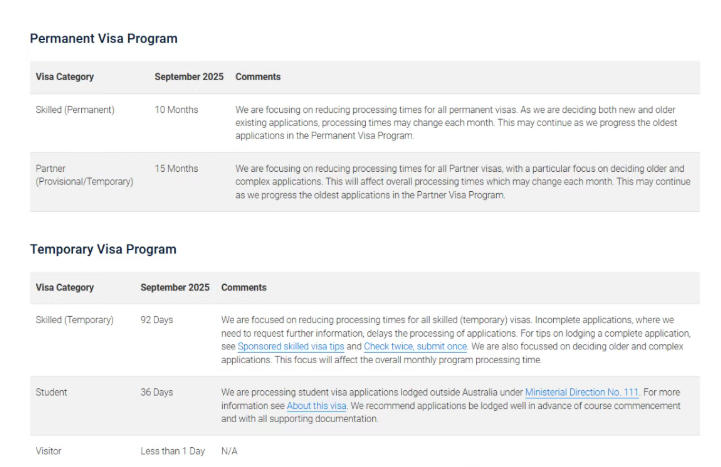Click the Temporary Visa Program heading
The image size is (721, 467).
pyautogui.click(x=103, y=249)
